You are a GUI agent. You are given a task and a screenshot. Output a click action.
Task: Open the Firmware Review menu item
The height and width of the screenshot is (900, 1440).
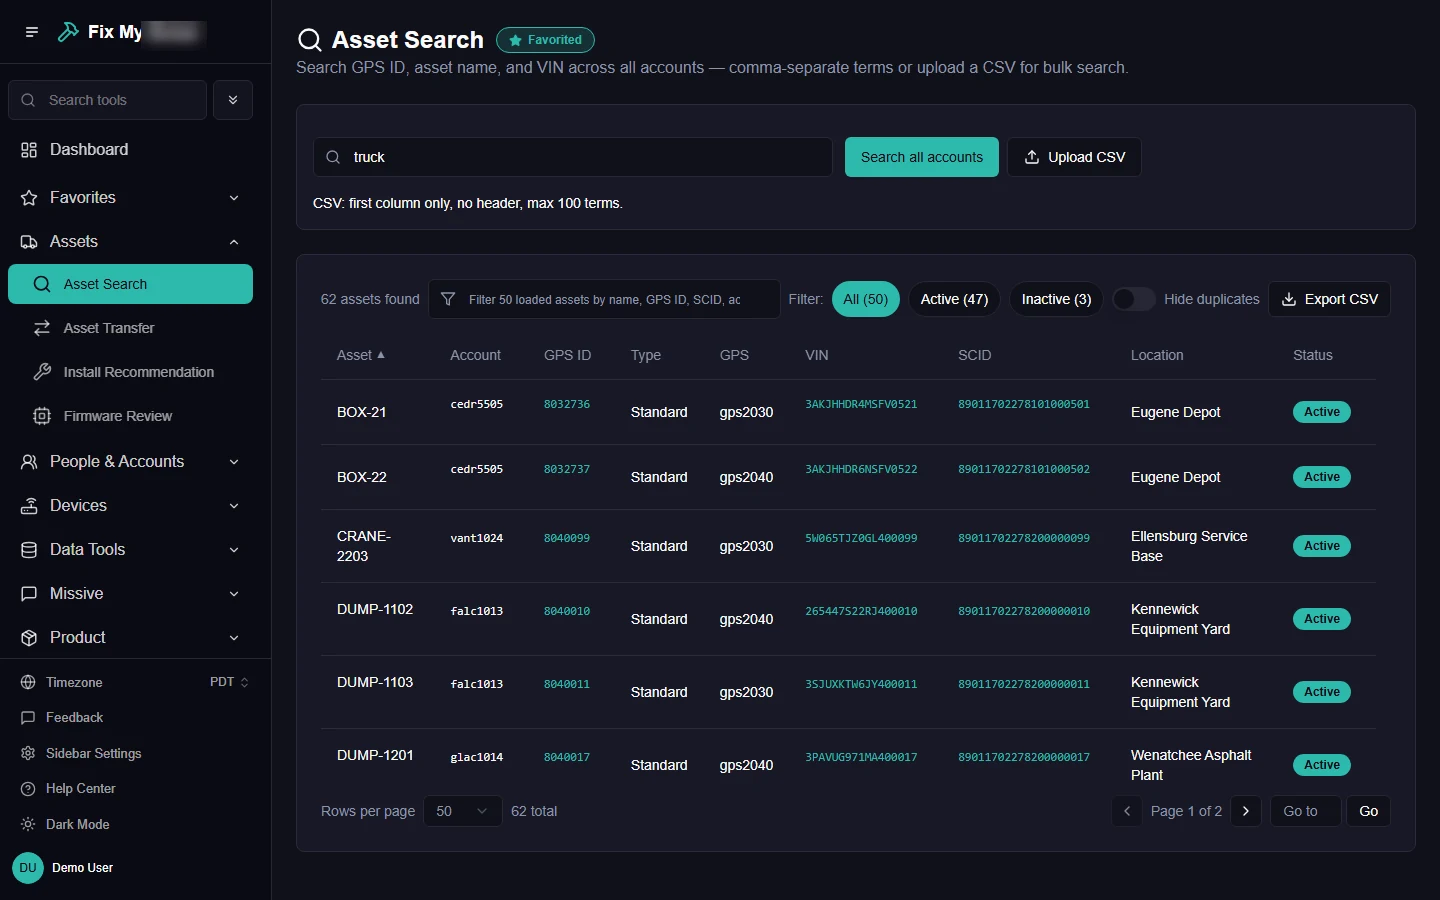click(130, 416)
